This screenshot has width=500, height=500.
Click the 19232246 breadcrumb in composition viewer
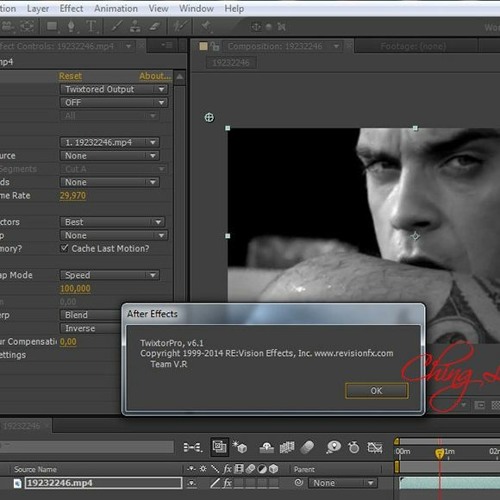231,62
